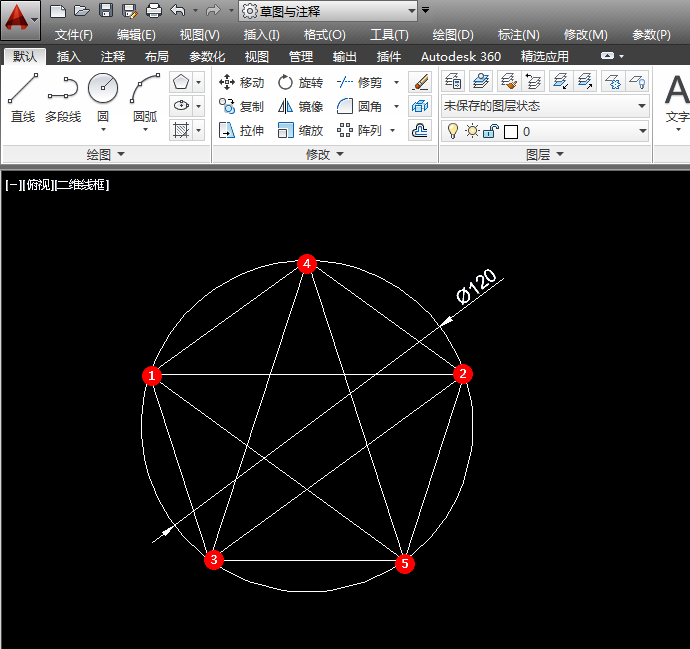Viewport: 690px width, 649px height.
Task: Open the workspace dropdown 草图与注释
Action: (328, 11)
